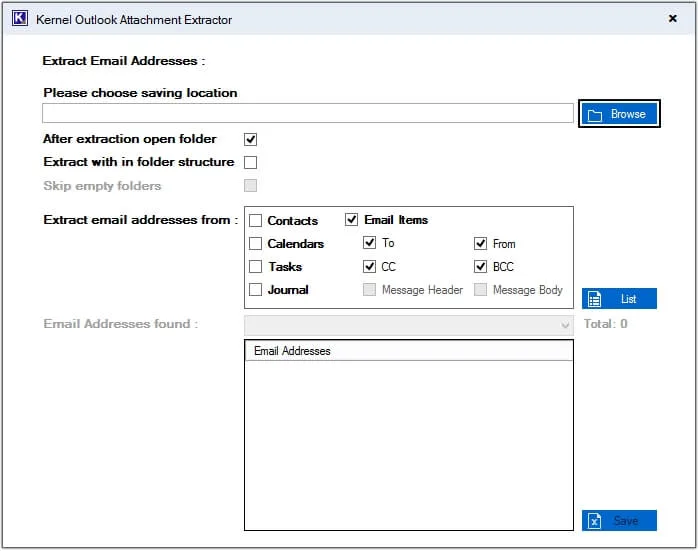Click the Browse button to choose location
Image resolution: width=699 pixels, height=551 pixels.
[x=619, y=114]
